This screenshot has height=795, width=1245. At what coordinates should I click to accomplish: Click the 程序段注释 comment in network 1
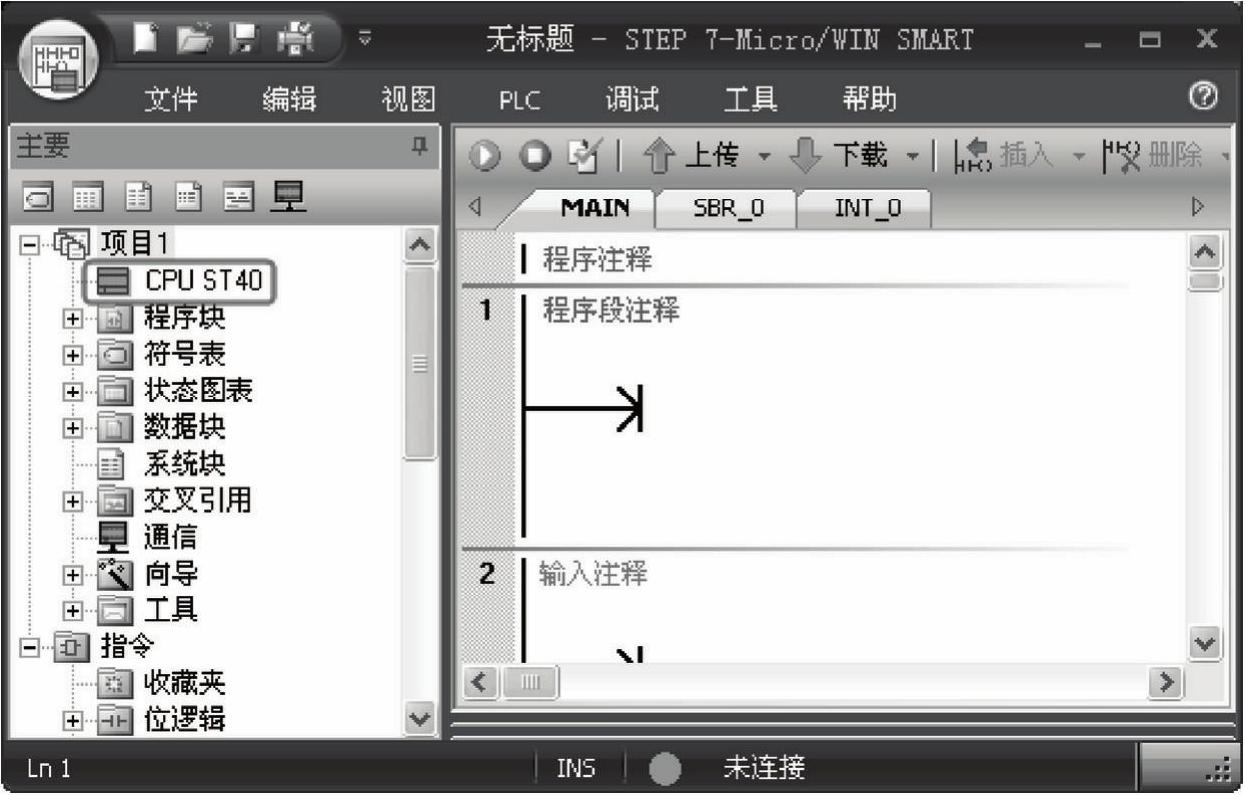610,311
